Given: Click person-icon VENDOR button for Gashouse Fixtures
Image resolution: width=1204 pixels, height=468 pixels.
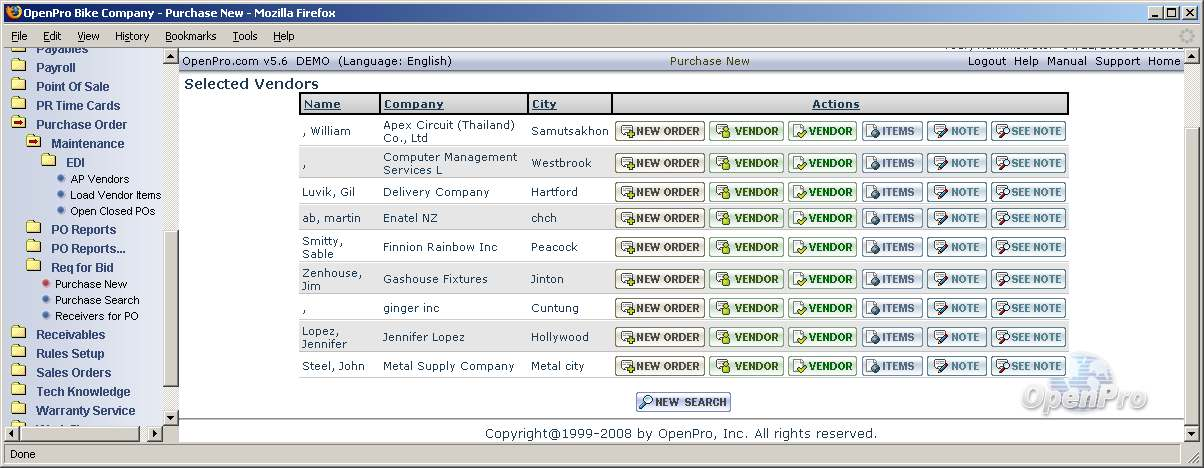Looking at the screenshot, I should tap(746, 279).
